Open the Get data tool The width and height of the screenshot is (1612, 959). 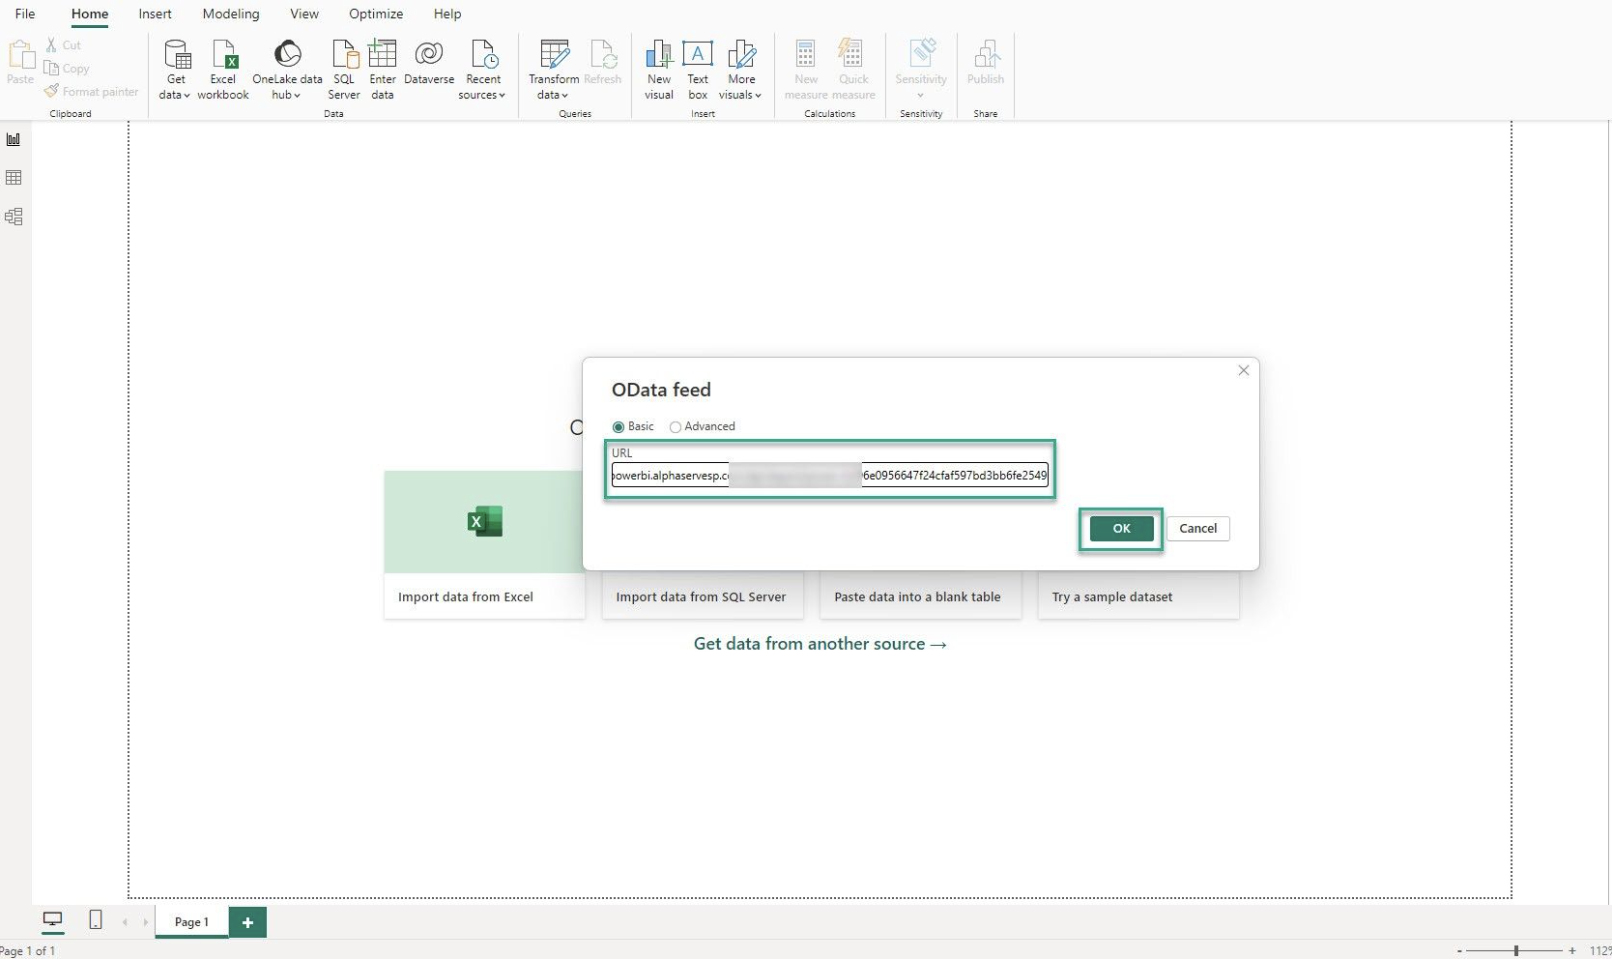[176, 66]
